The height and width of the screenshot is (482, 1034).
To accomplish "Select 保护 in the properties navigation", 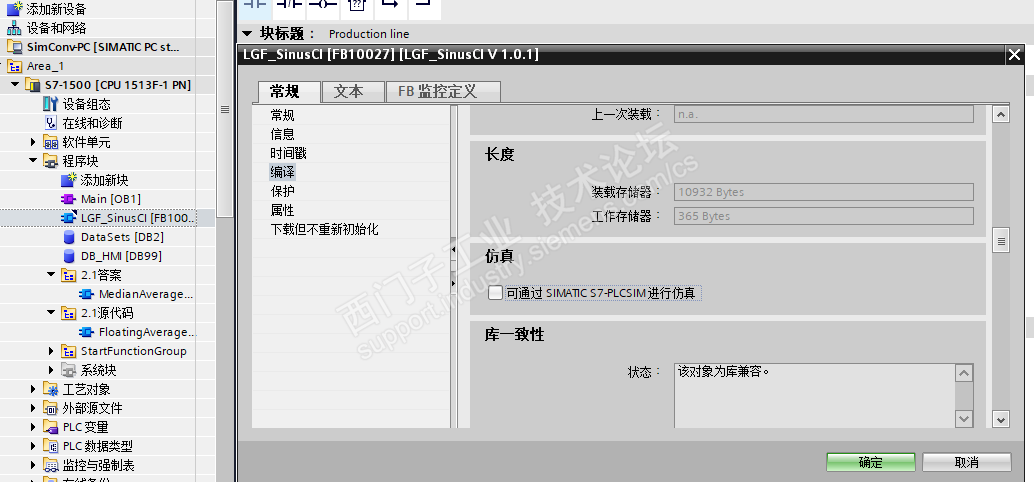I will click(283, 192).
